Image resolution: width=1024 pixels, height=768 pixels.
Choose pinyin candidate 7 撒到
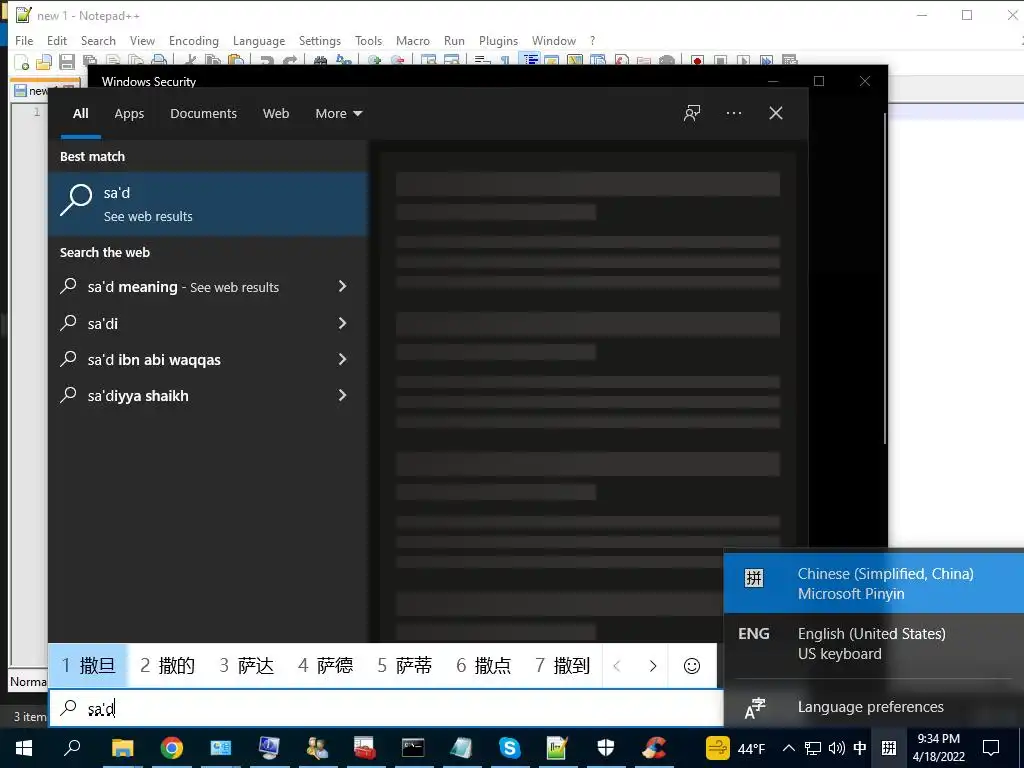coord(563,665)
